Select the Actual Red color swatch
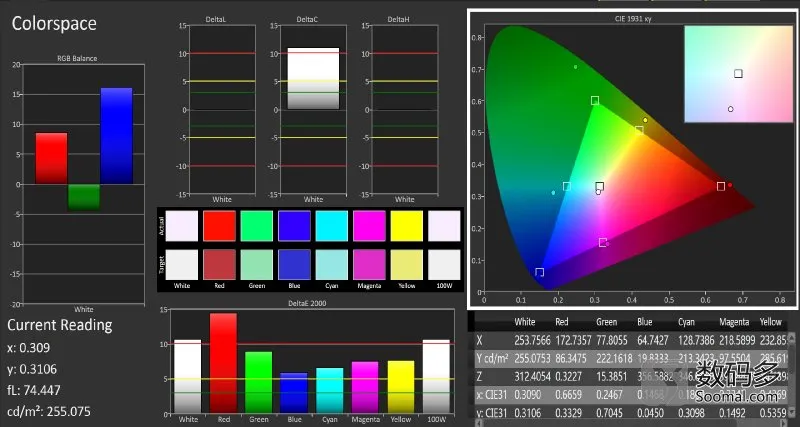The width and height of the screenshot is (800, 427). 219,225
